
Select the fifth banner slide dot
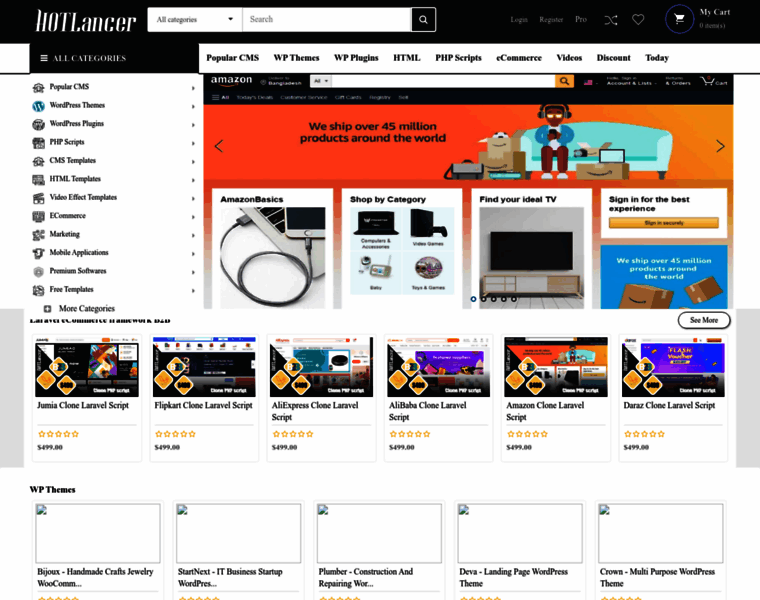pos(514,299)
